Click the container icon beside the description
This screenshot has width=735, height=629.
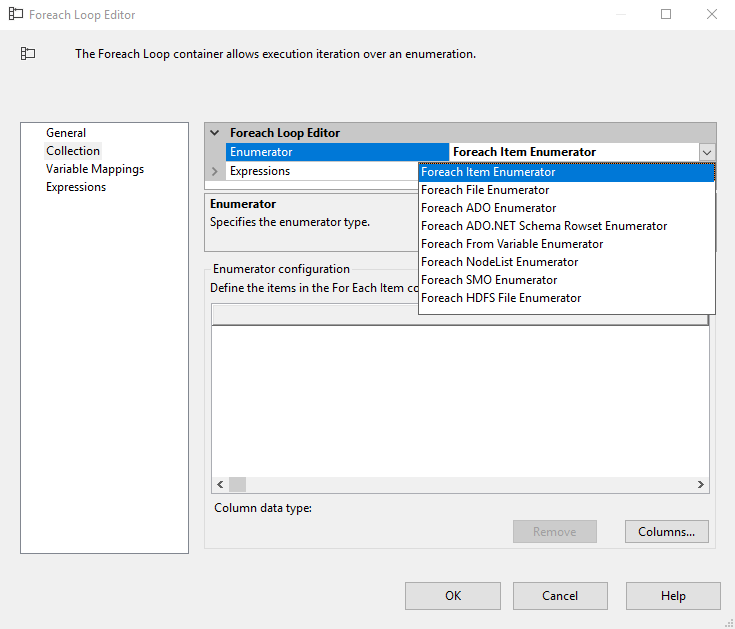tap(28, 54)
